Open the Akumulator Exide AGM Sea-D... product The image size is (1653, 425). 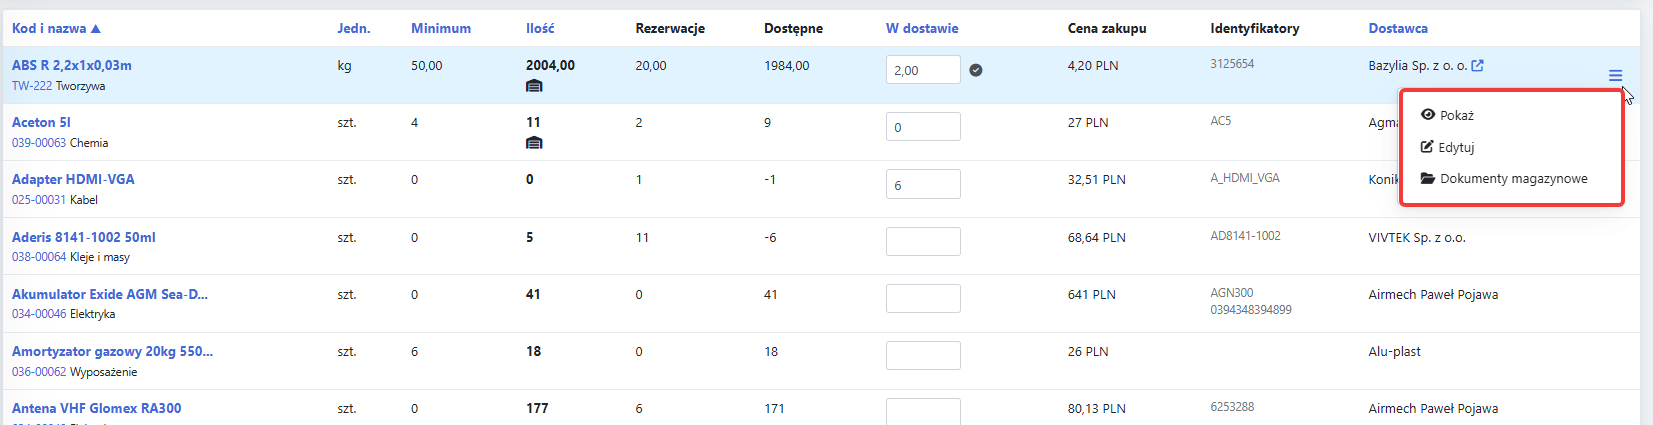(110, 294)
